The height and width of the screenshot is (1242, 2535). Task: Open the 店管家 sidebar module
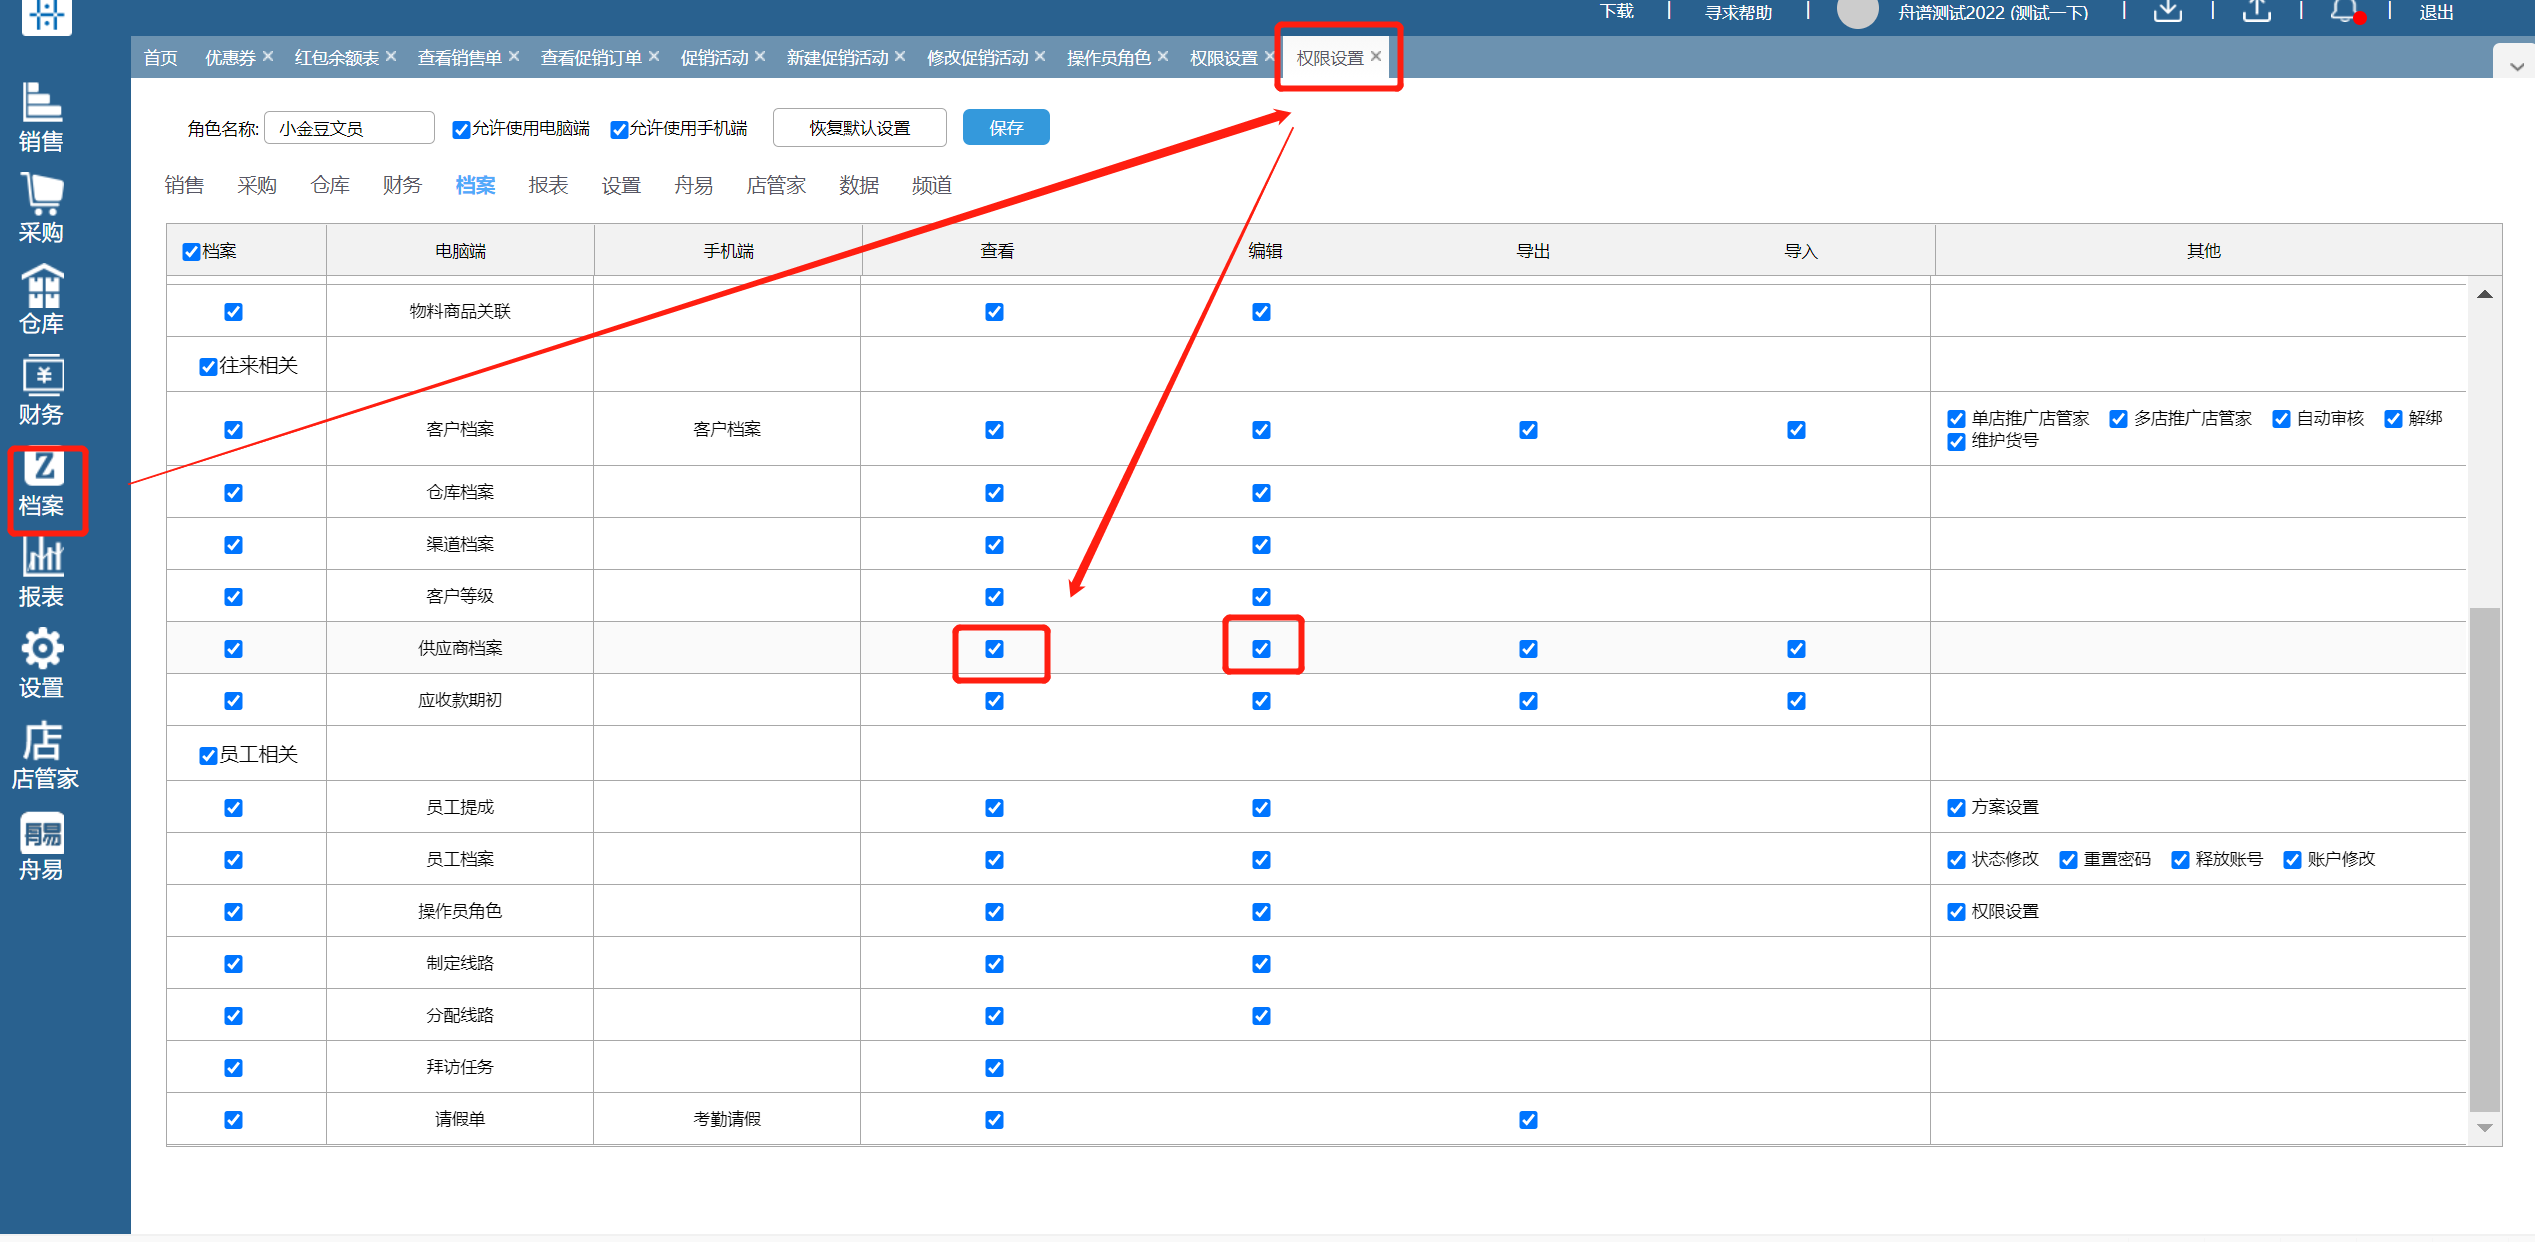(44, 754)
